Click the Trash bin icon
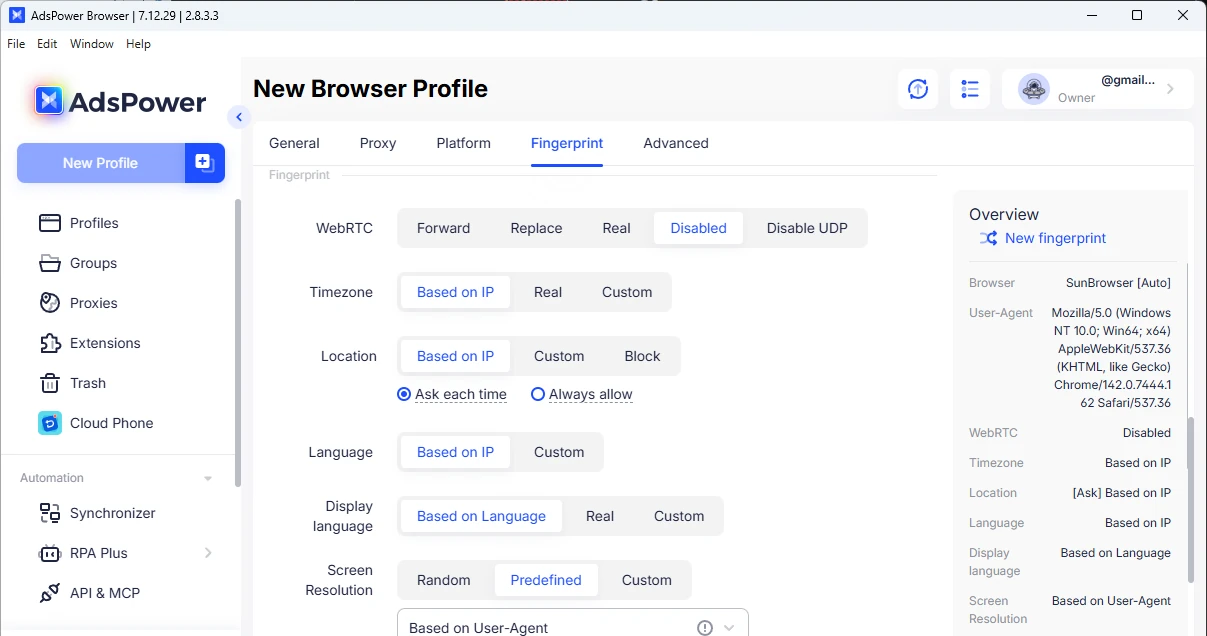This screenshot has width=1207, height=636. pos(50,383)
